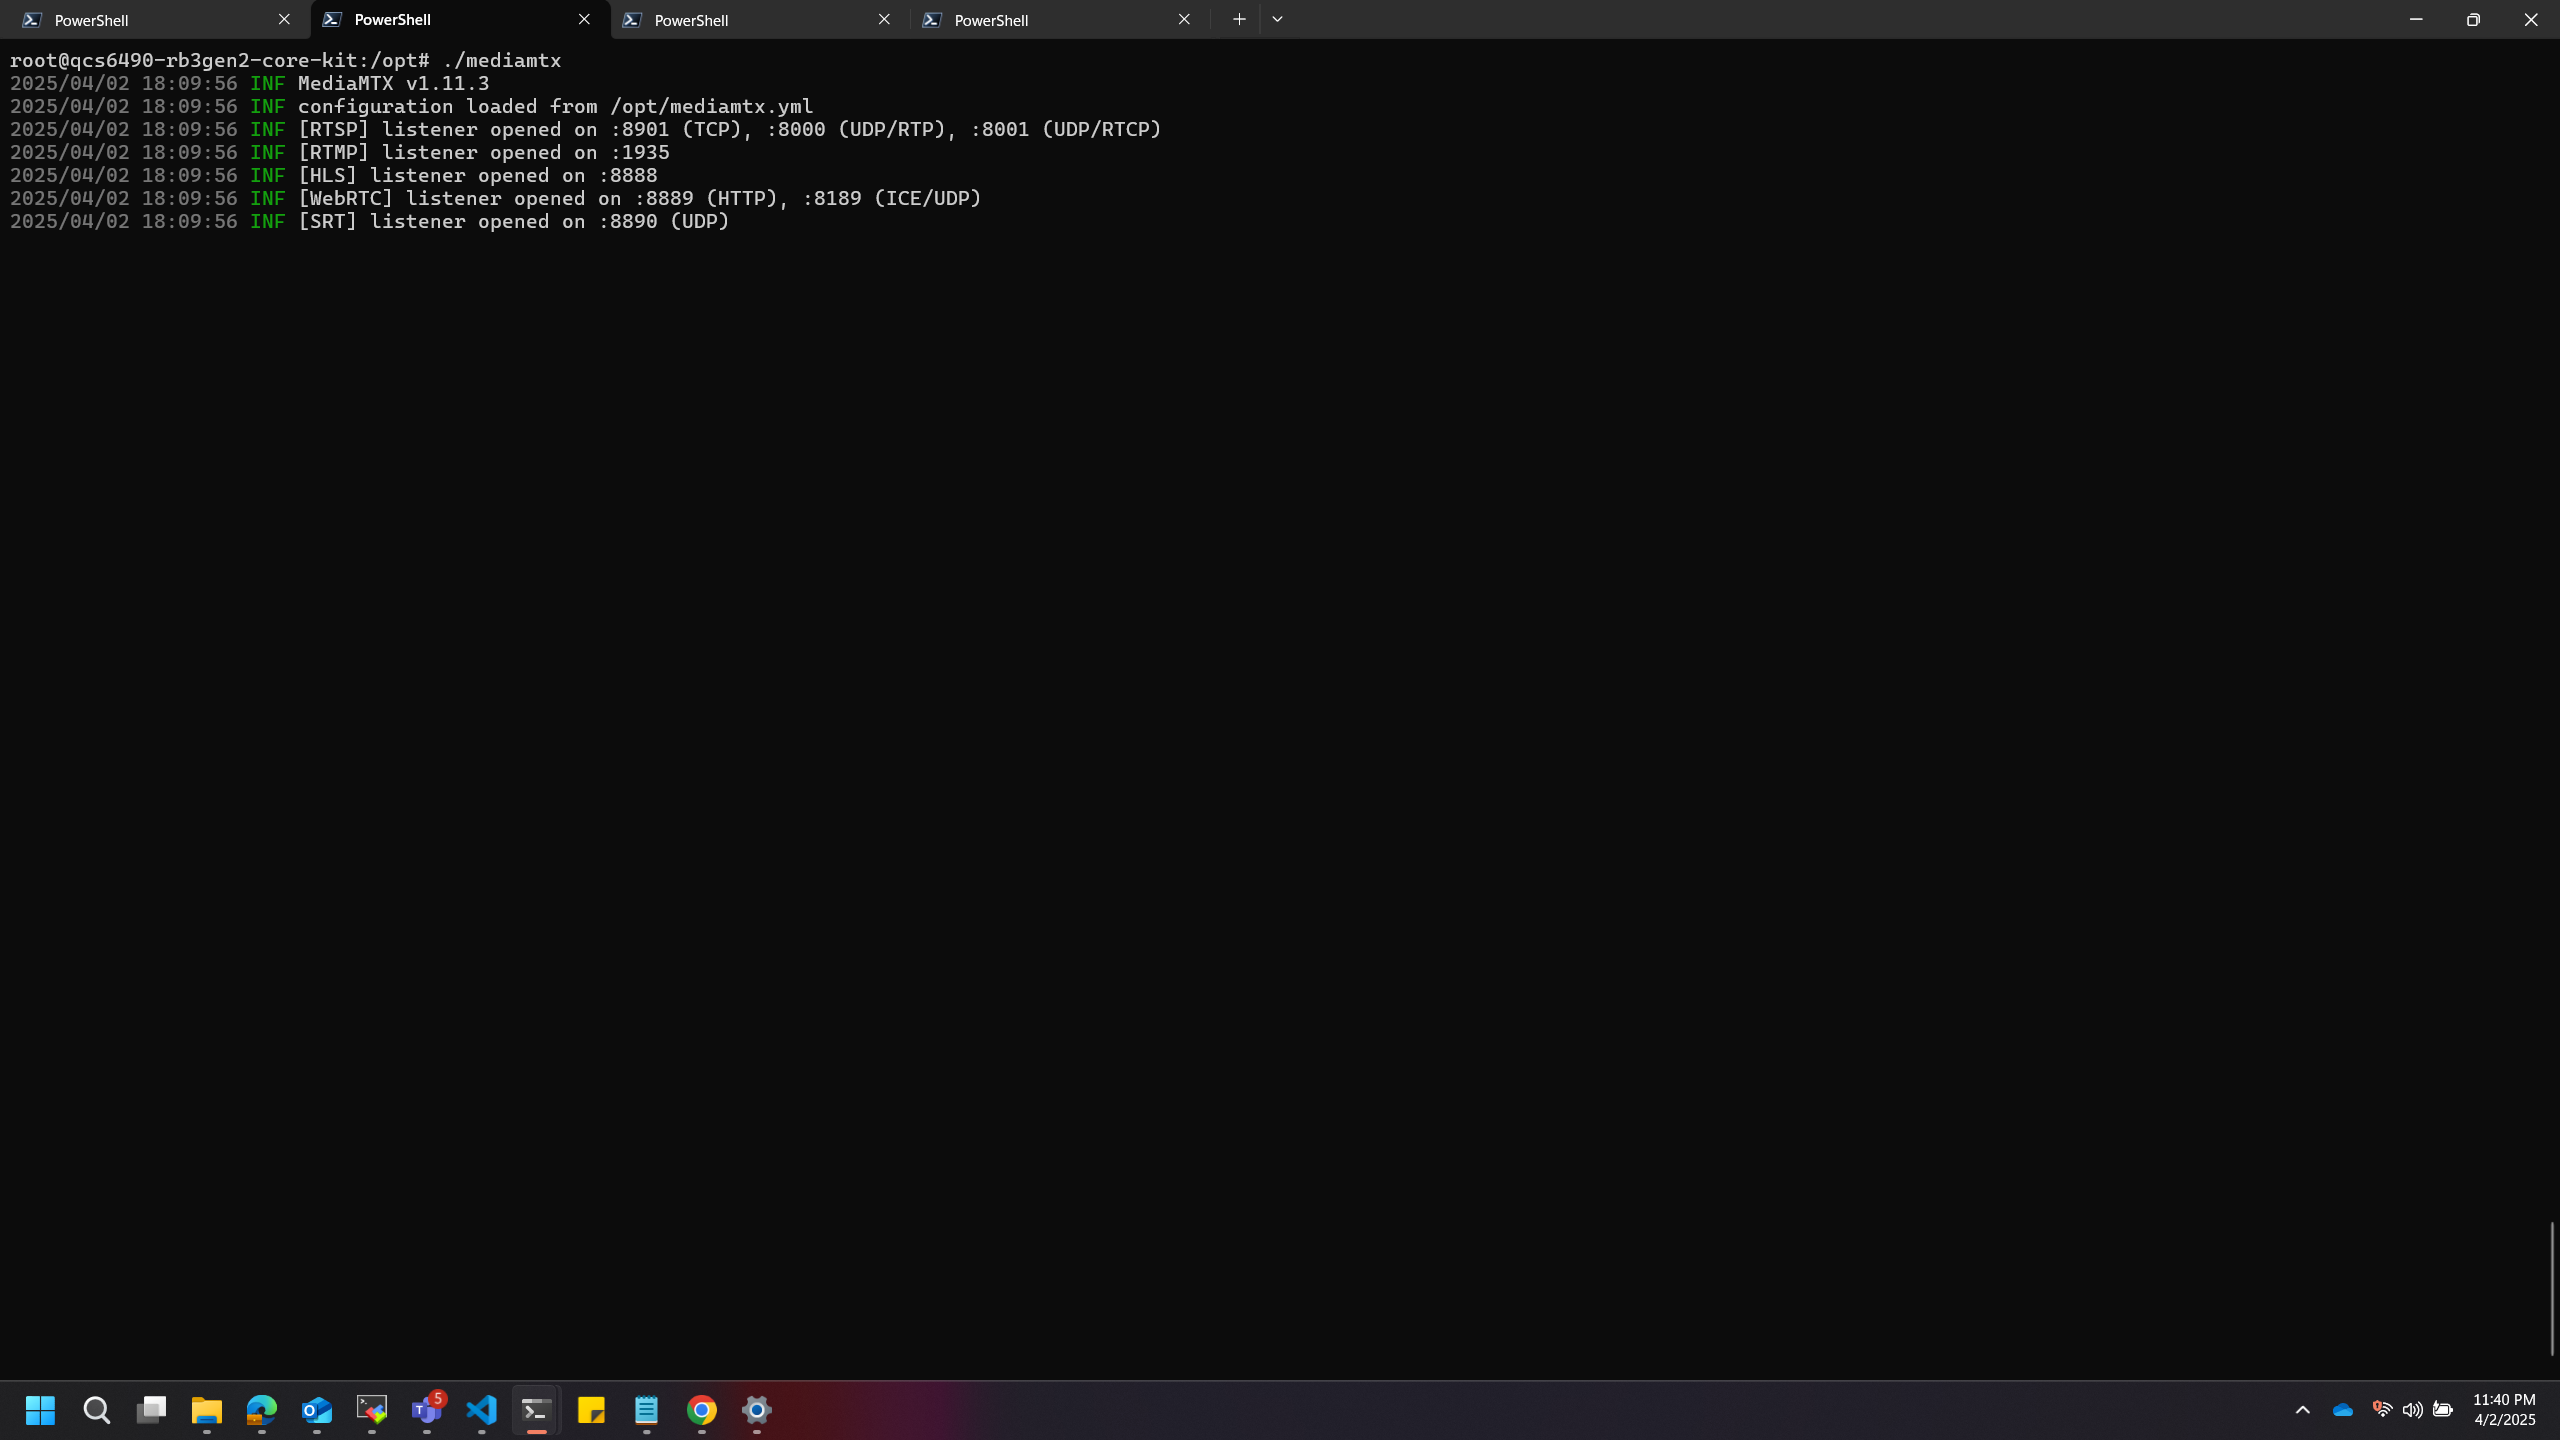Switch to the third PowerShell tab
2560x1440 pixels.
[x=760, y=20]
